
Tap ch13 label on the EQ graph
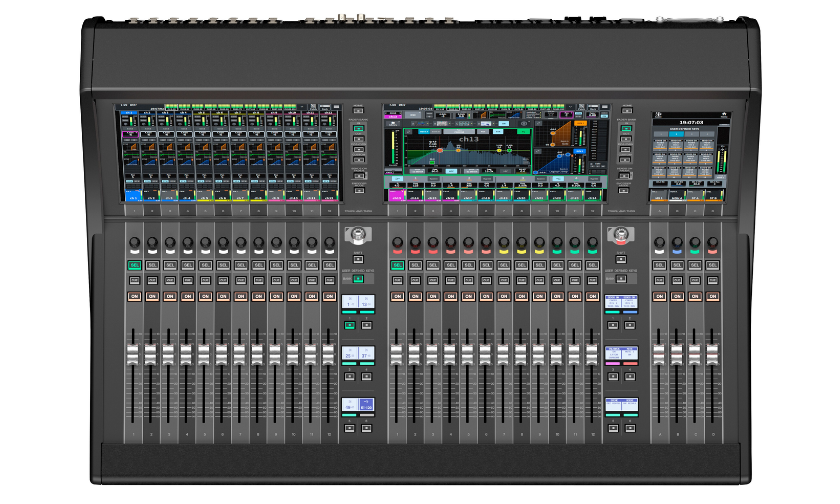coord(468,139)
